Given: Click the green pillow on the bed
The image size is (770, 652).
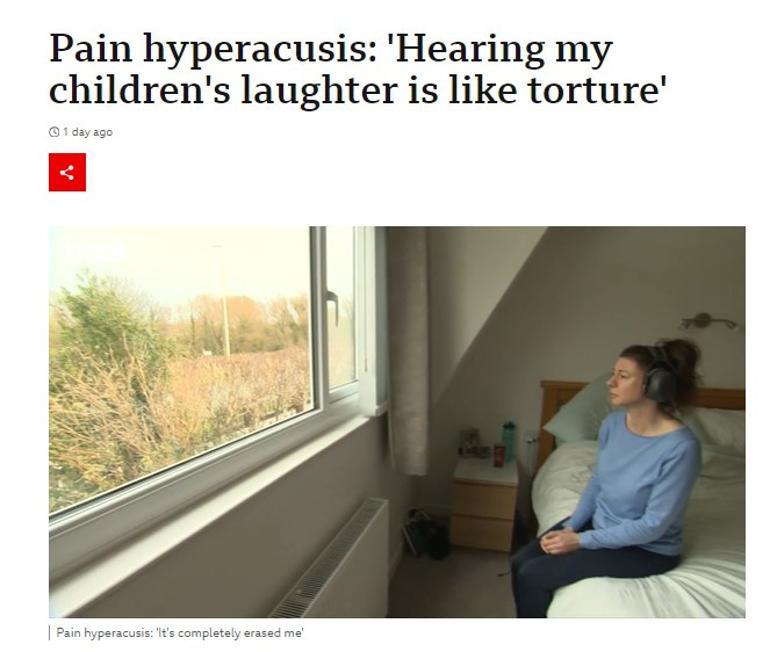Looking at the screenshot, I should 577,413.
